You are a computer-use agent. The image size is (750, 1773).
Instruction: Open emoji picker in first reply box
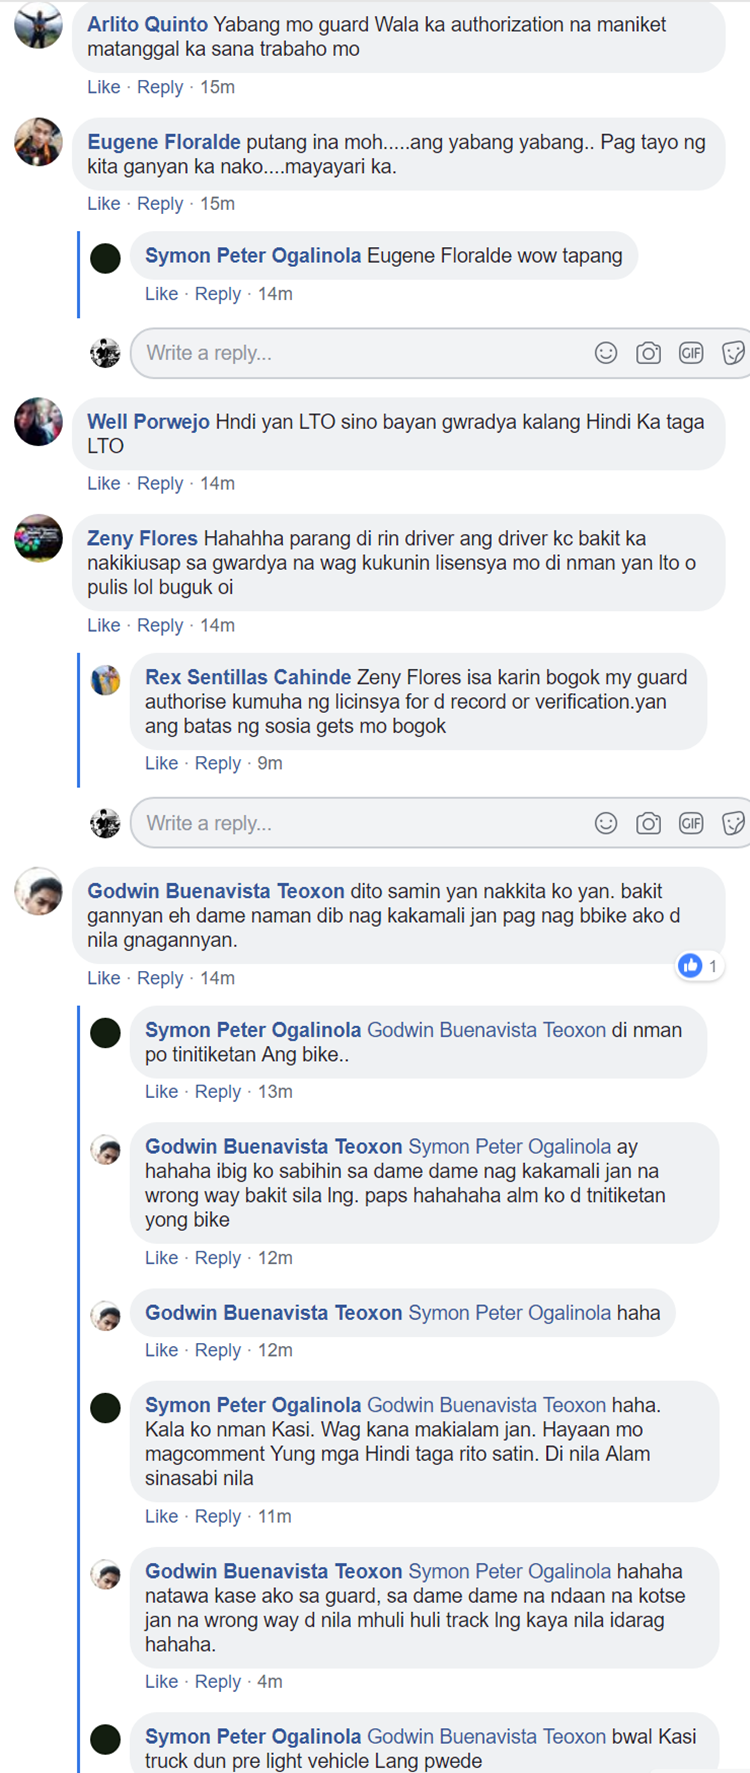pos(606,353)
